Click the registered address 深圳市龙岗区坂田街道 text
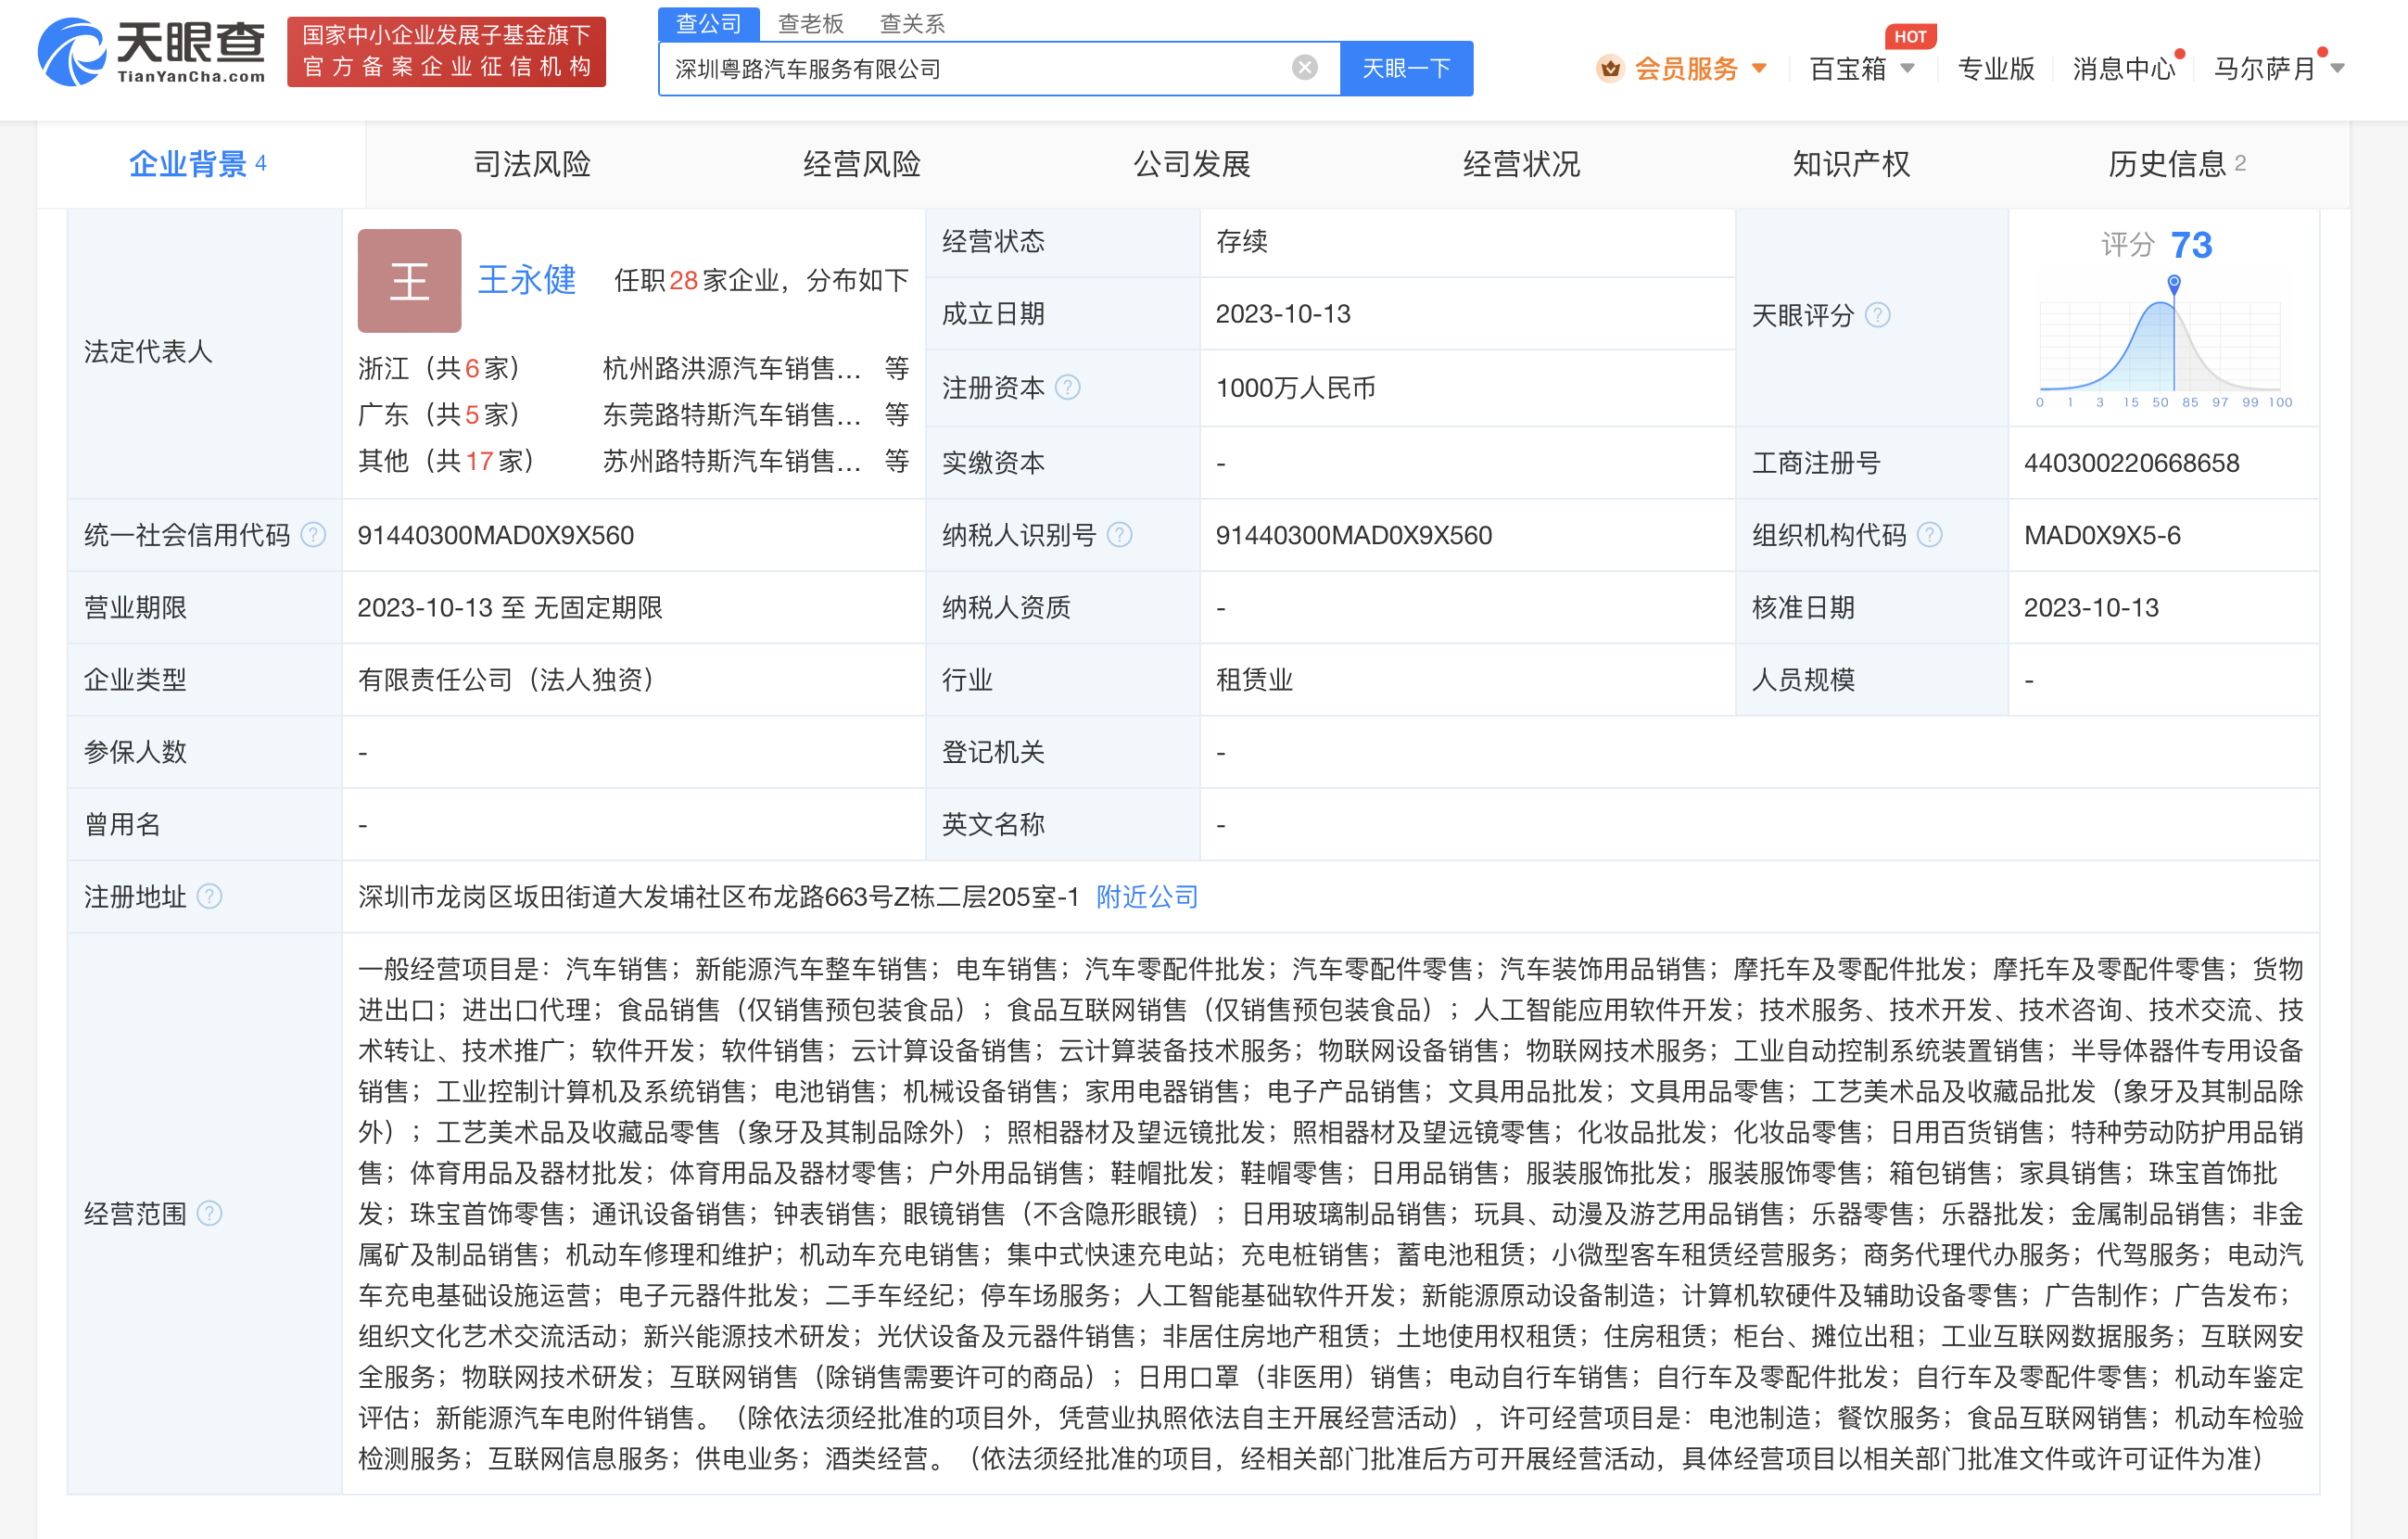 tap(718, 896)
